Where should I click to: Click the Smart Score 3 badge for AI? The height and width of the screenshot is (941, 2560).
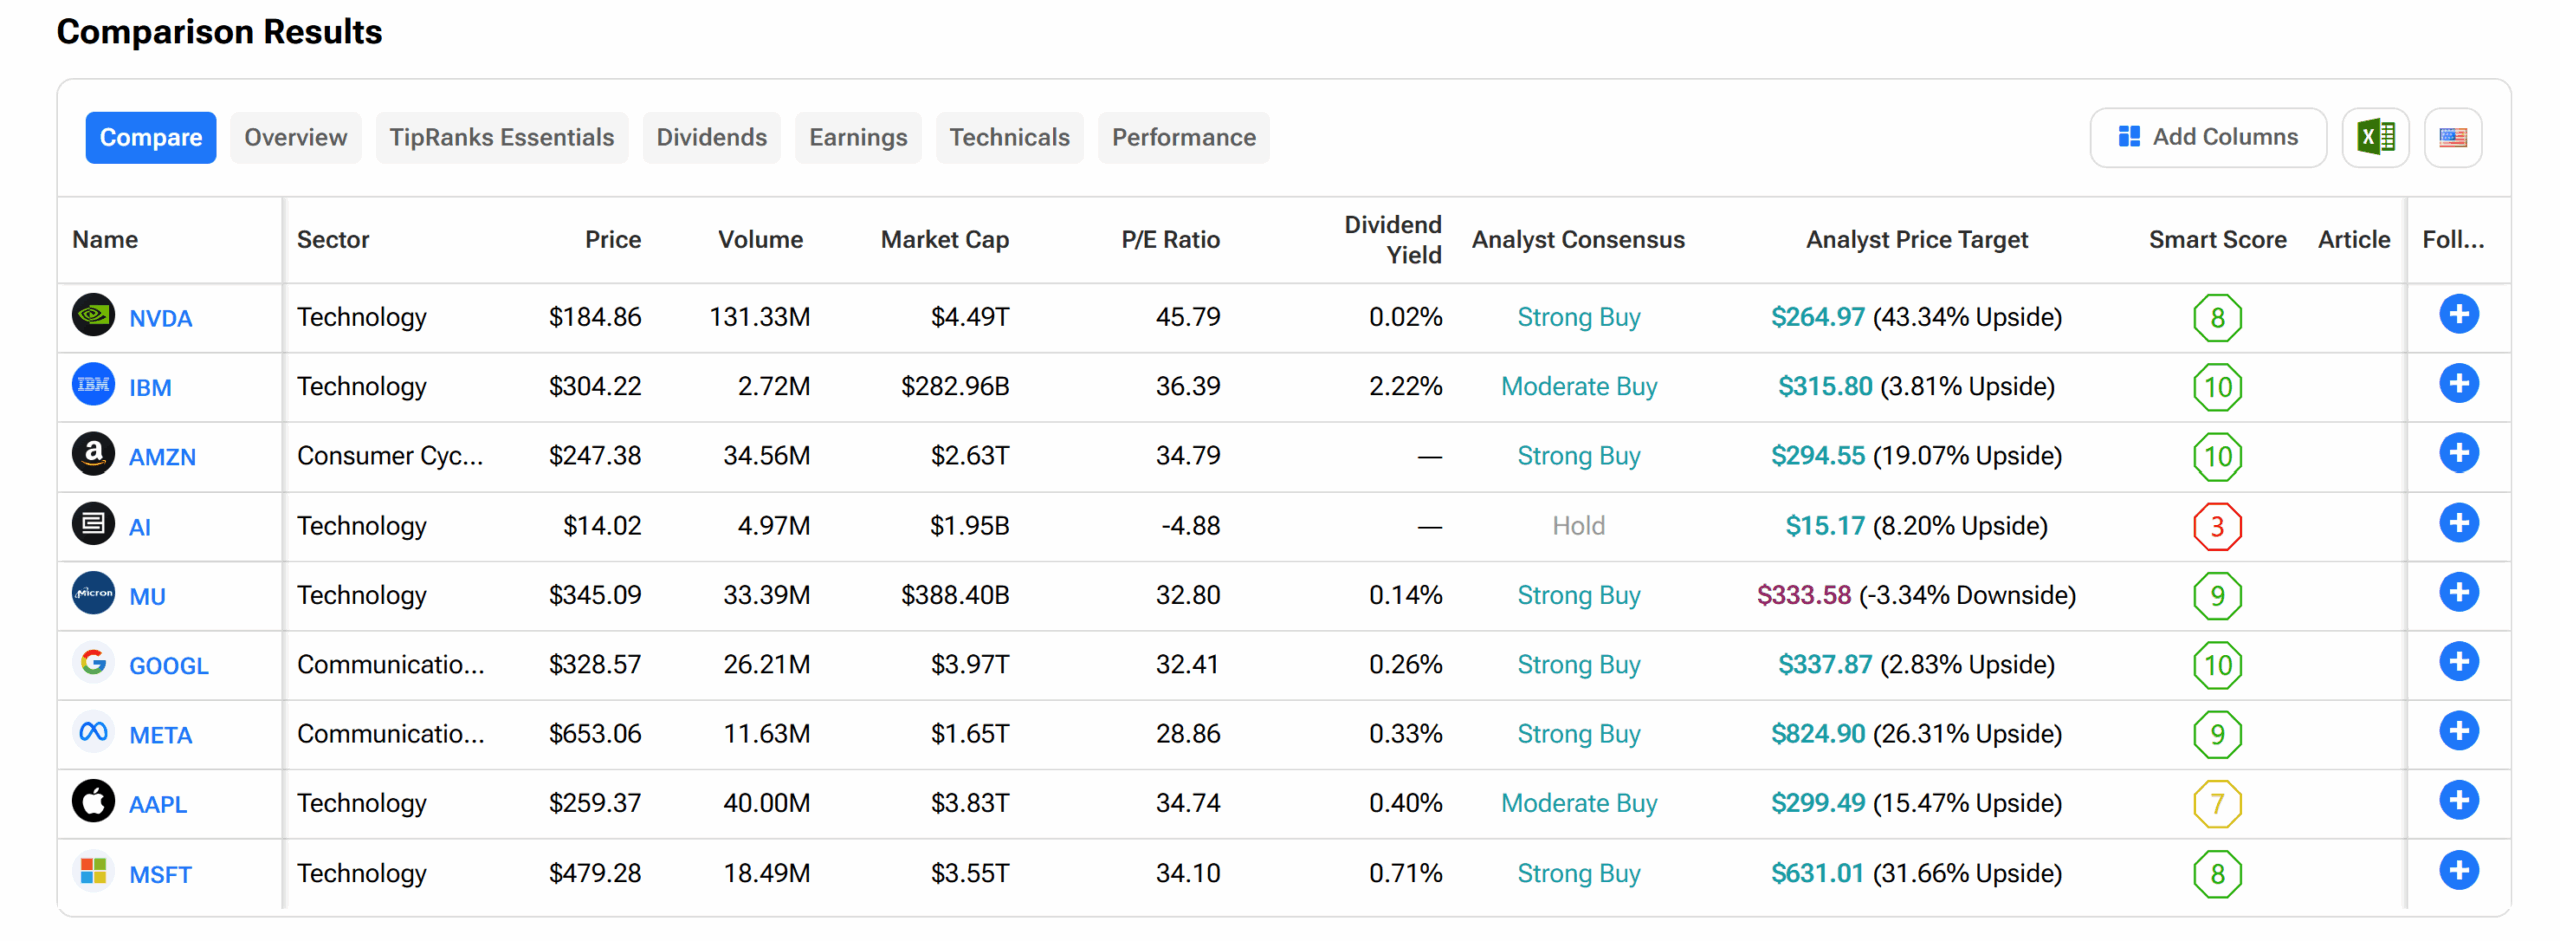click(x=2215, y=526)
